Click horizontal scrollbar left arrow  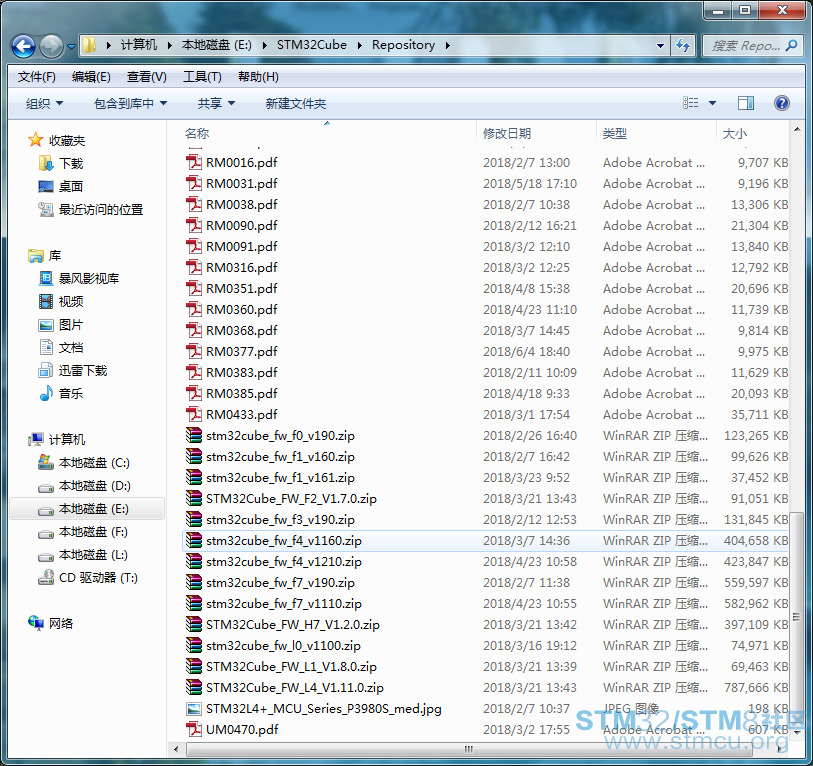tap(176, 749)
